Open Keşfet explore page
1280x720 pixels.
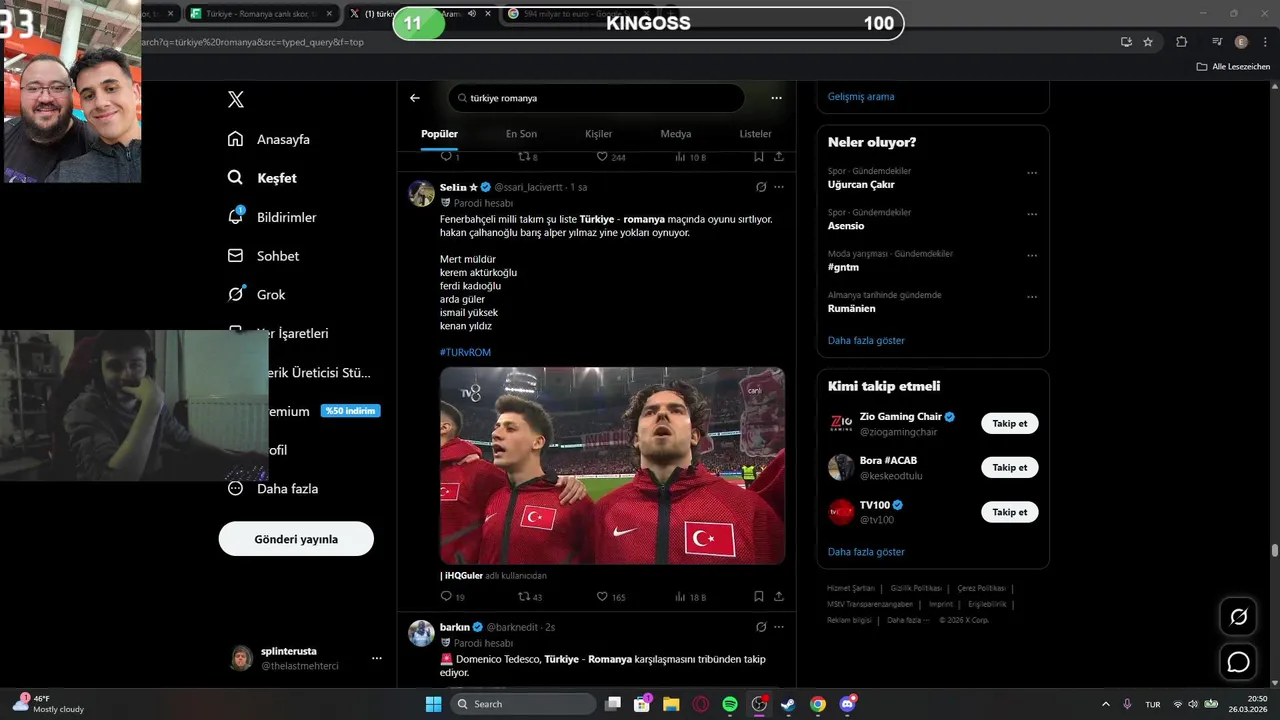[263, 178]
